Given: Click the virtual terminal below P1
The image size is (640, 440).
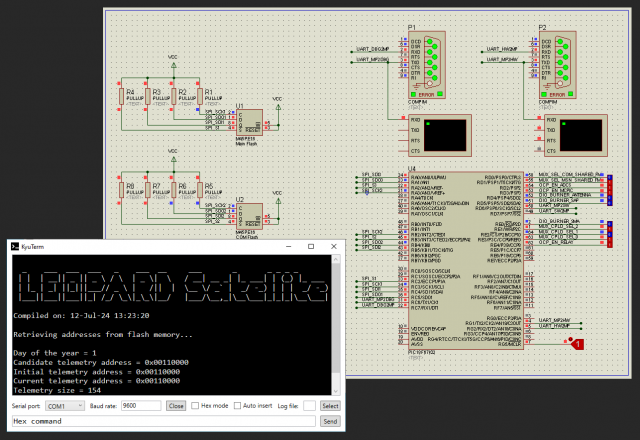Looking at the screenshot, I should pos(440,136).
